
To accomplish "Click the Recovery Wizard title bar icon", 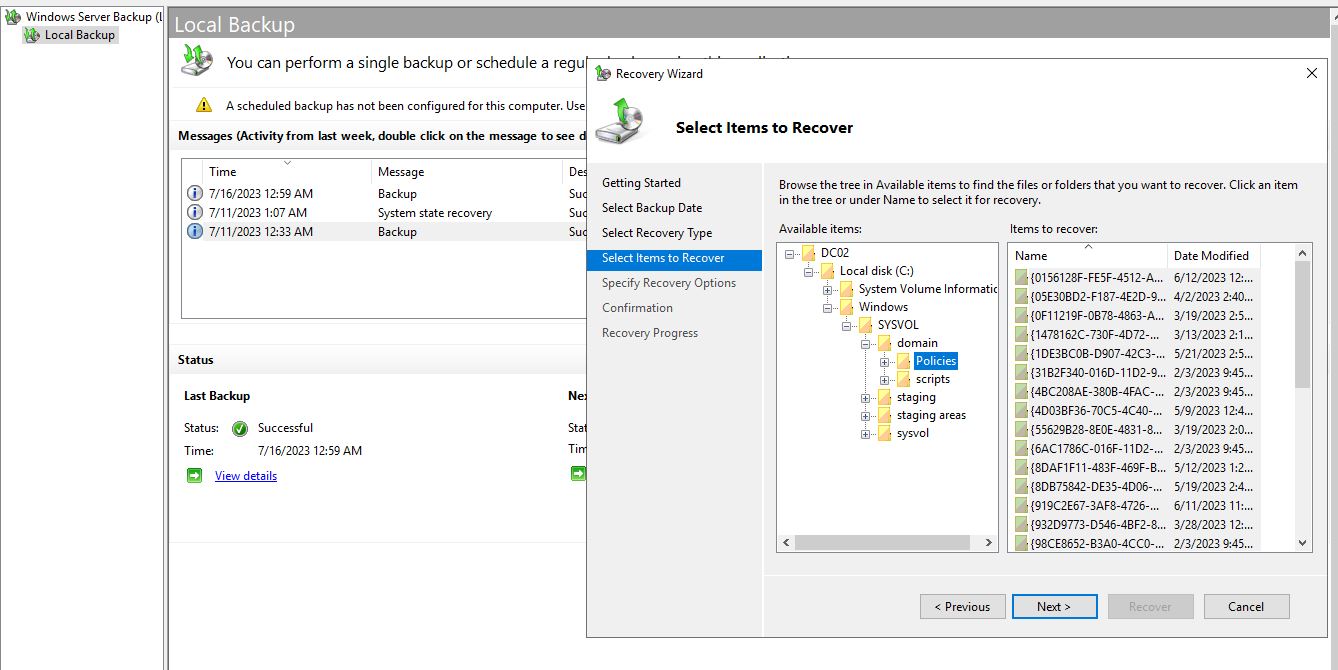I will [603, 73].
